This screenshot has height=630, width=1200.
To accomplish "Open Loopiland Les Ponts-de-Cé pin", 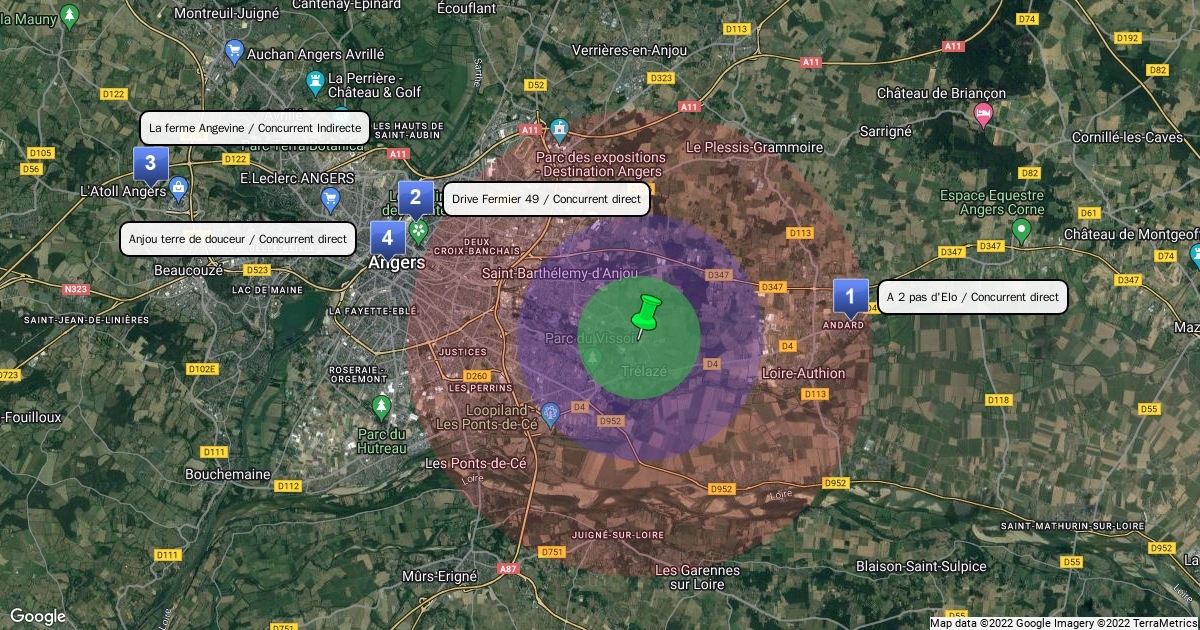I will tap(550, 412).
